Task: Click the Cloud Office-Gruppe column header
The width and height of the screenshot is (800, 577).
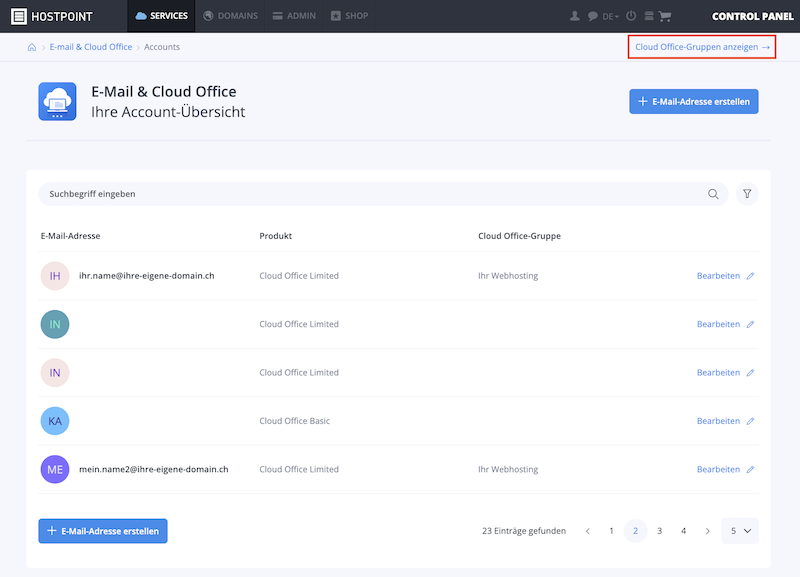Action: [x=519, y=236]
